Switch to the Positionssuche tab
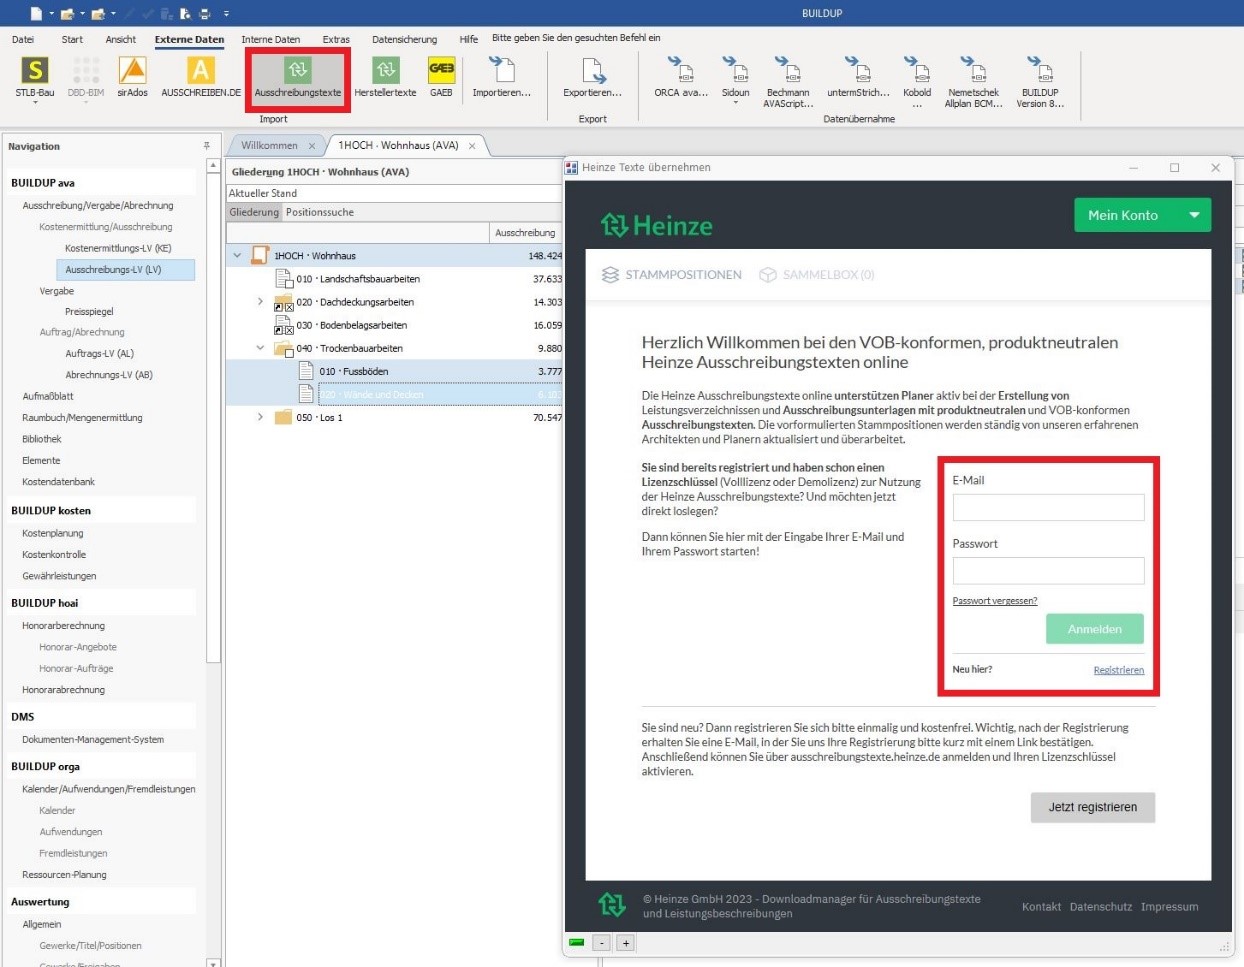Viewport: 1244px width, 967px height. [x=320, y=212]
